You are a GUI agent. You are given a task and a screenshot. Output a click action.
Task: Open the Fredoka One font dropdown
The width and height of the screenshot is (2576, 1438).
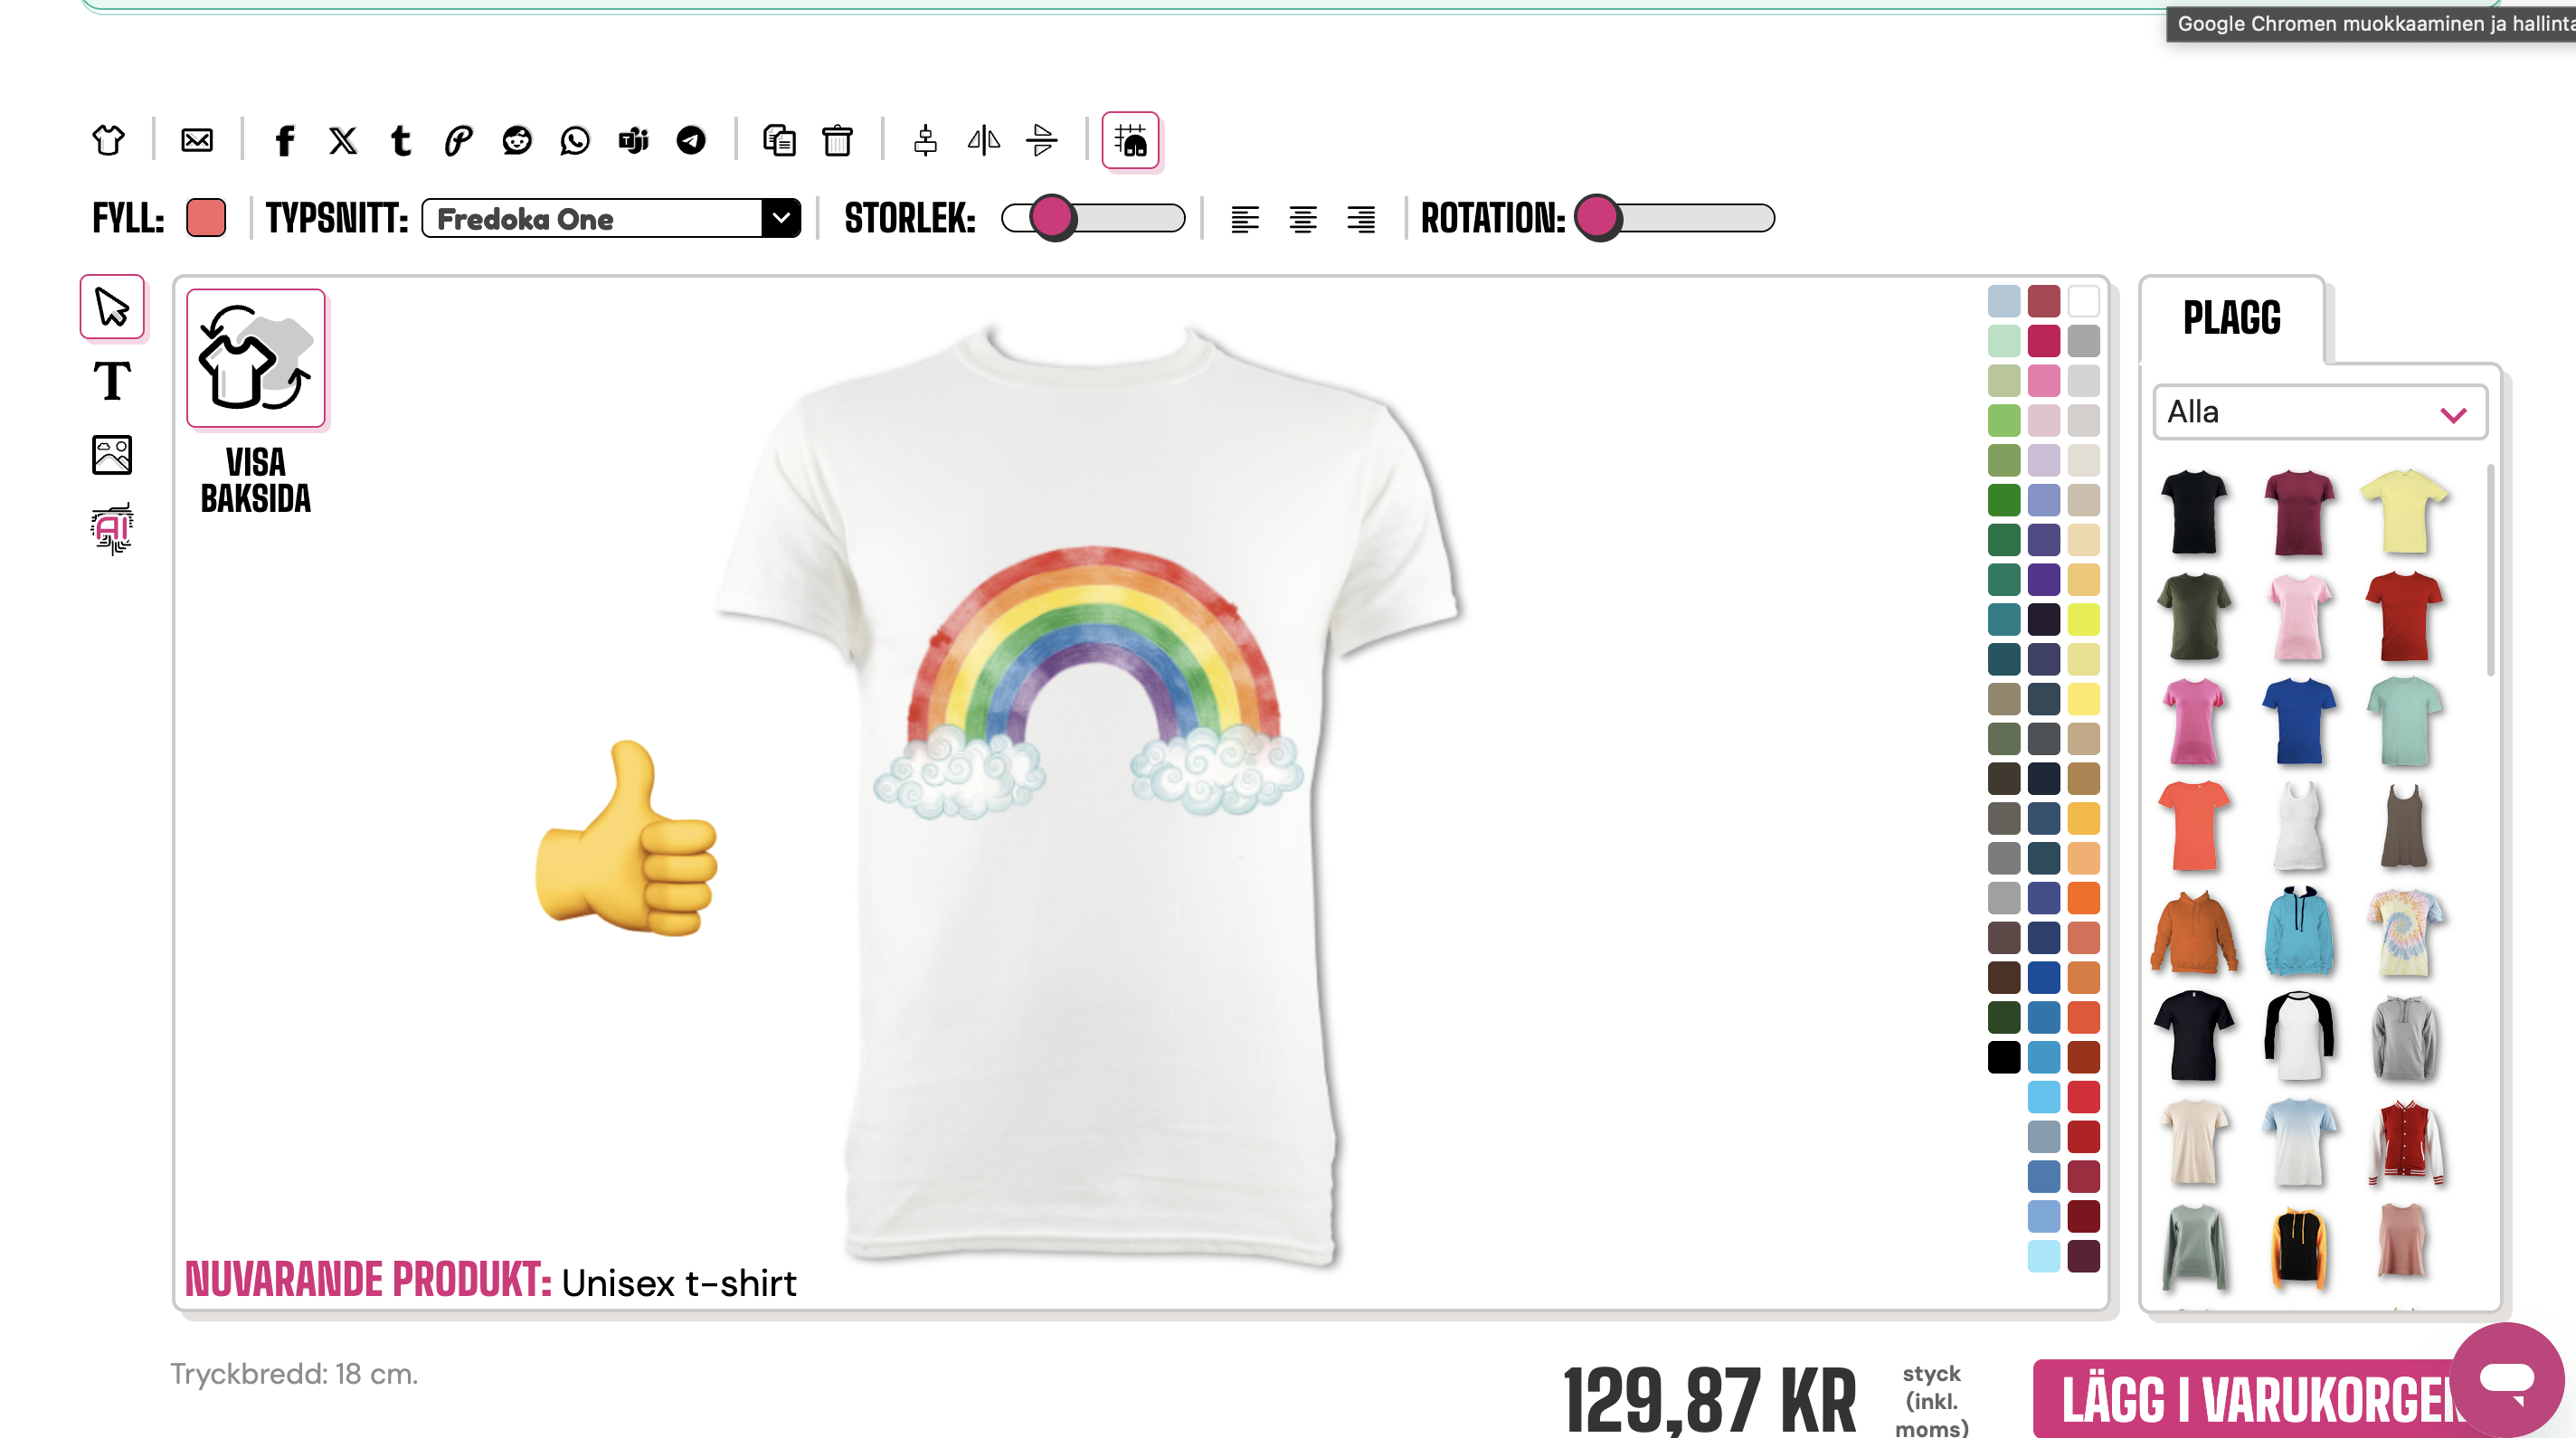611,218
